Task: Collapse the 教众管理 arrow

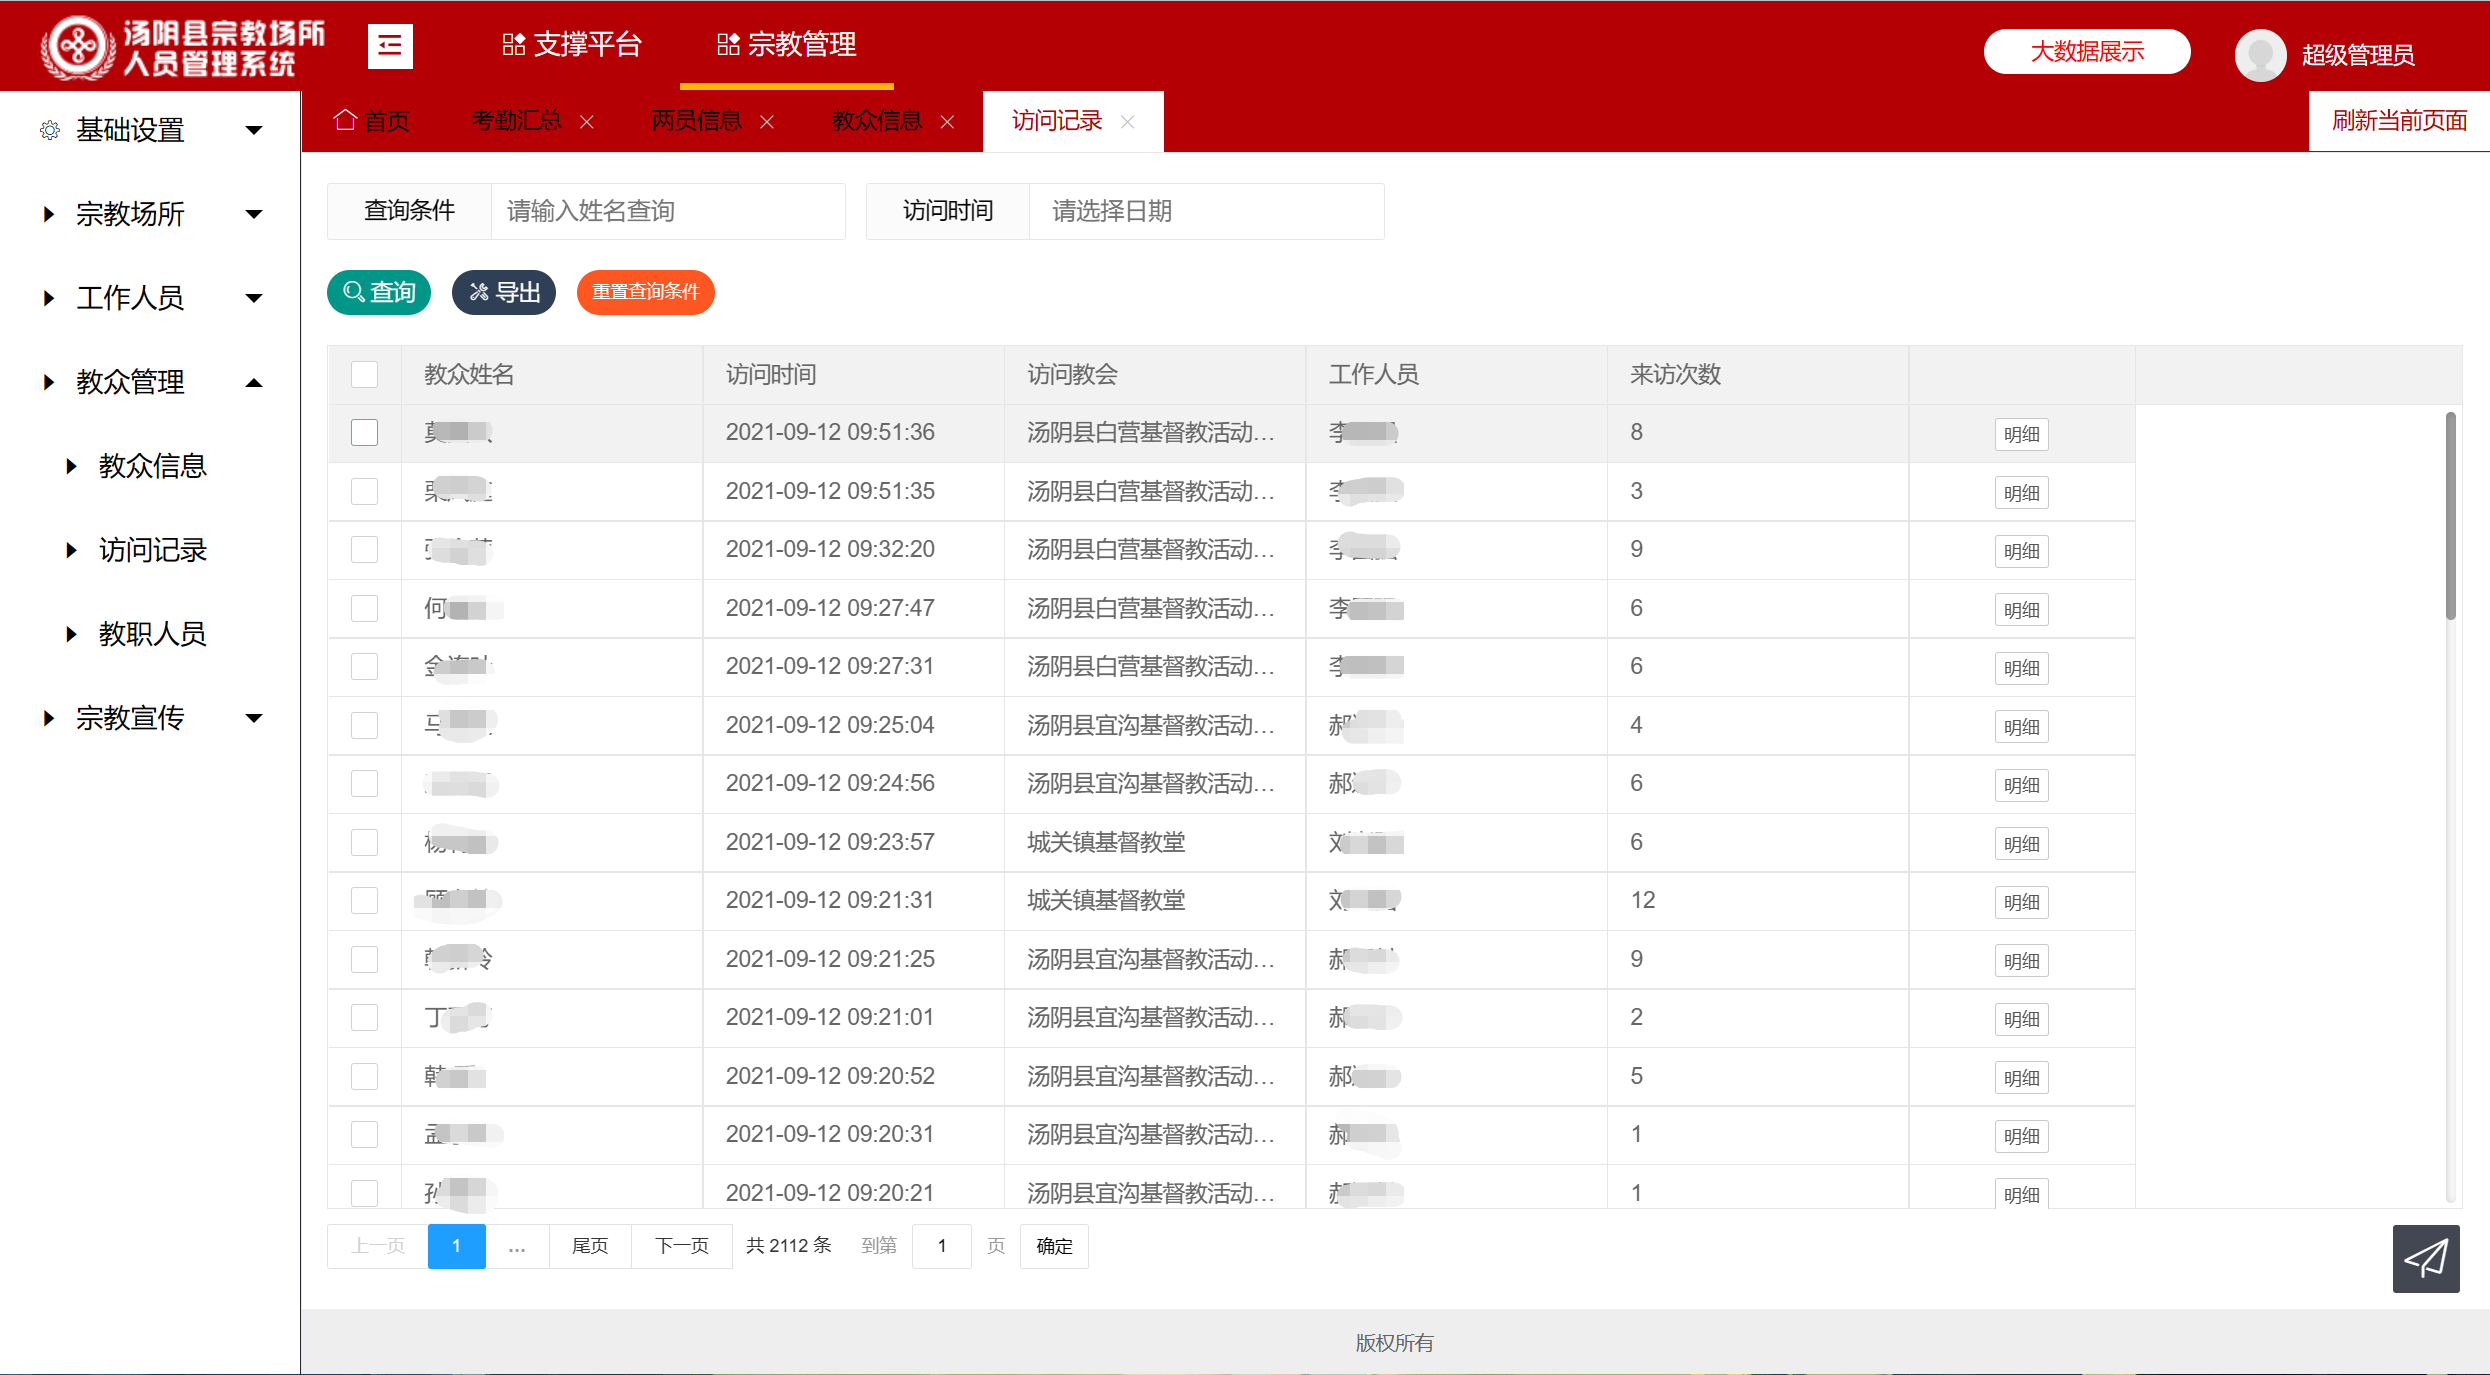Action: click(254, 382)
